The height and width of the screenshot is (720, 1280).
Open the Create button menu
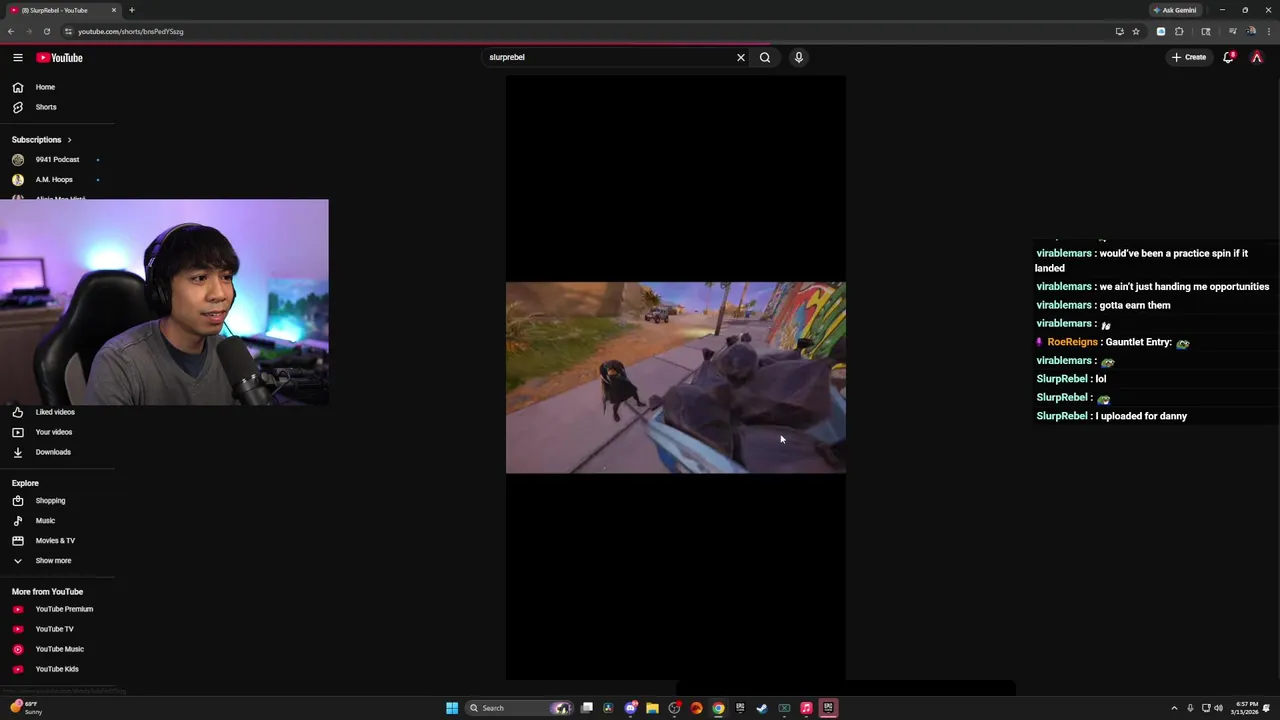pos(1189,57)
